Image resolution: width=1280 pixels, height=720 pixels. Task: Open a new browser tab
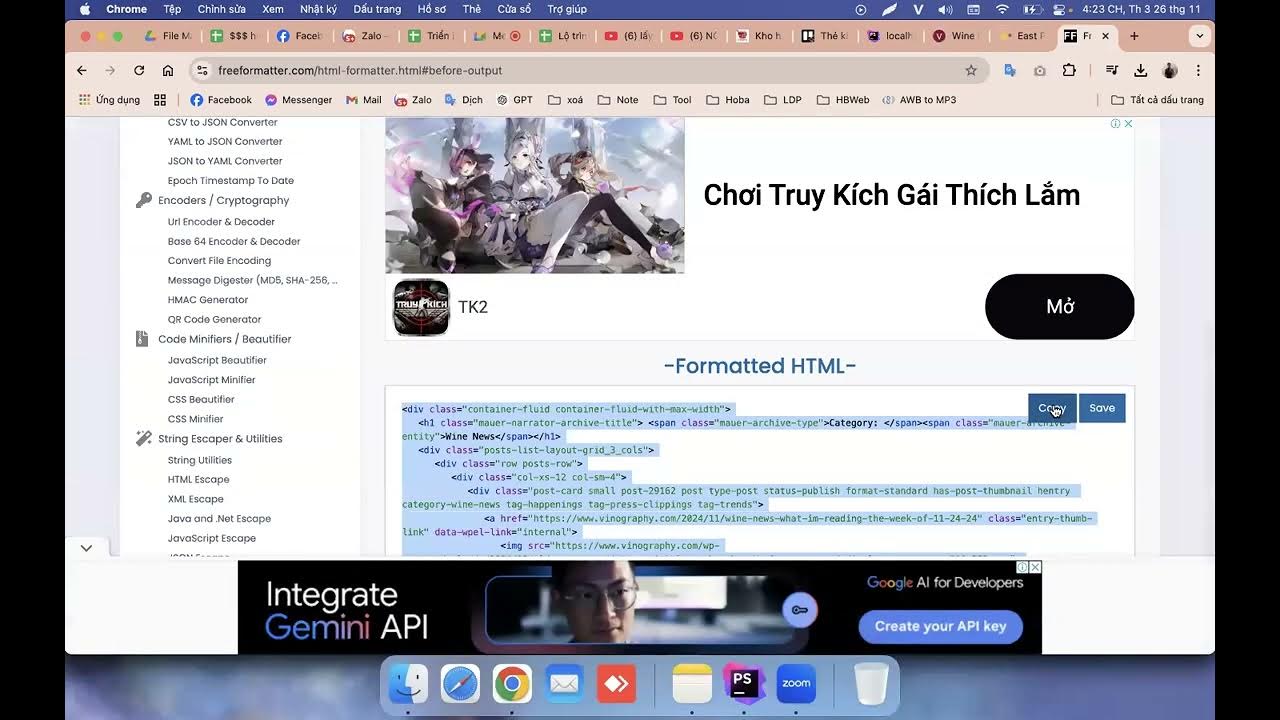pos(1134,36)
